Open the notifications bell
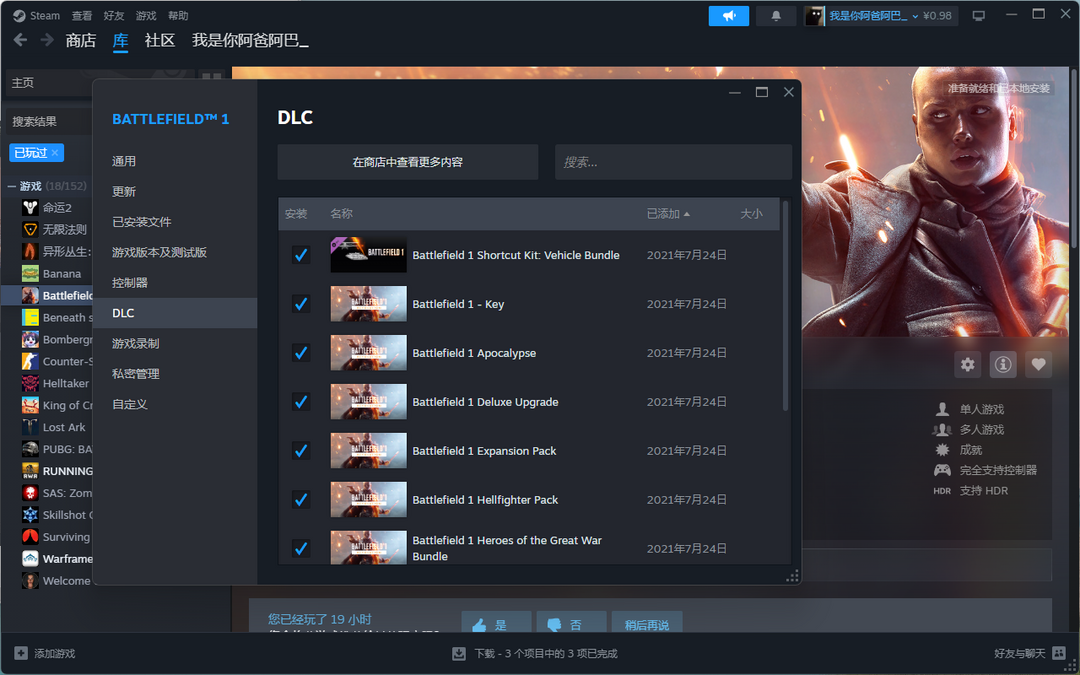This screenshot has width=1080, height=675. (776, 16)
